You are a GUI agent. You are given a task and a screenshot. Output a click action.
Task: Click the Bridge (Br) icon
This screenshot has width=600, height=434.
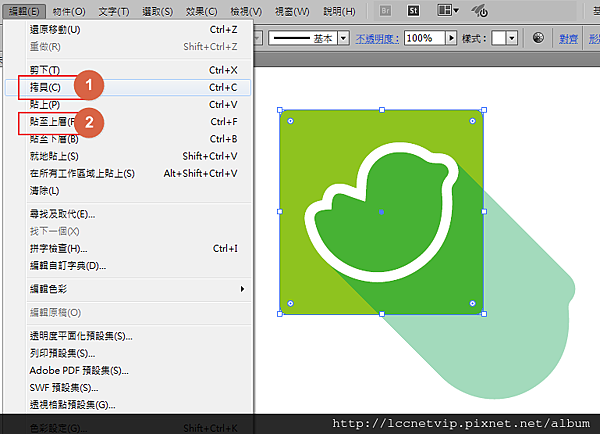[x=385, y=11]
